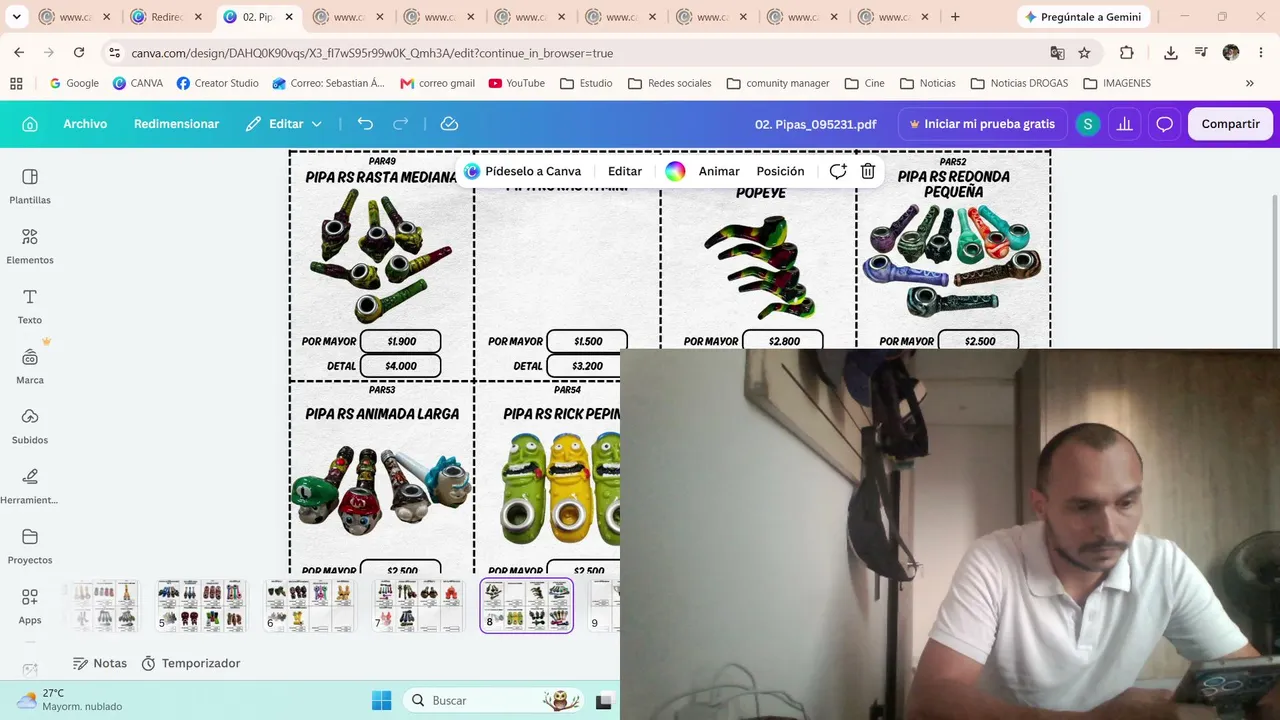Image resolution: width=1280 pixels, height=720 pixels.
Task: Expand the Editar dropdown
Action: 284,124
